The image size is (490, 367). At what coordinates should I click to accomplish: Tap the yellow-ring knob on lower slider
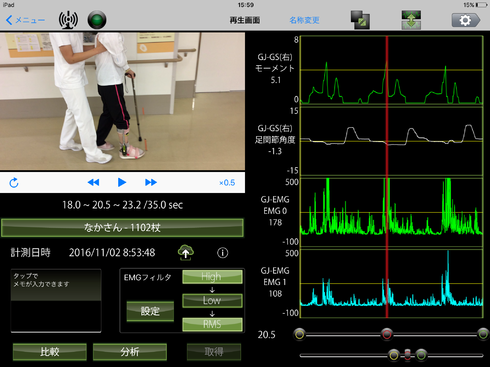coord(394,355)
